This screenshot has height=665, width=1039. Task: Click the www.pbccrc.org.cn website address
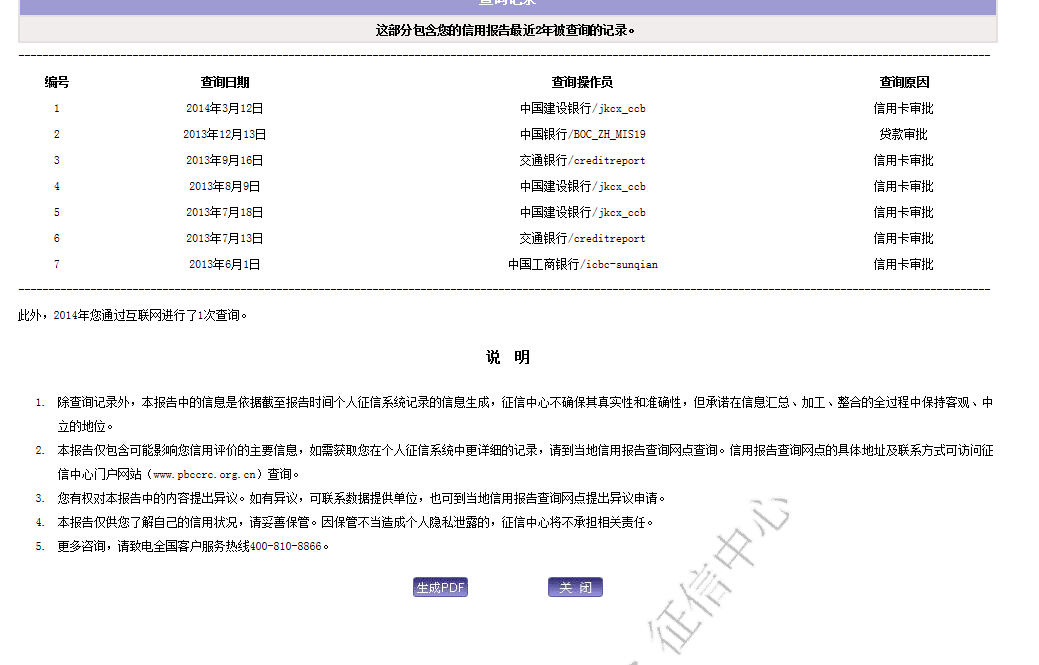pos(205,475)
